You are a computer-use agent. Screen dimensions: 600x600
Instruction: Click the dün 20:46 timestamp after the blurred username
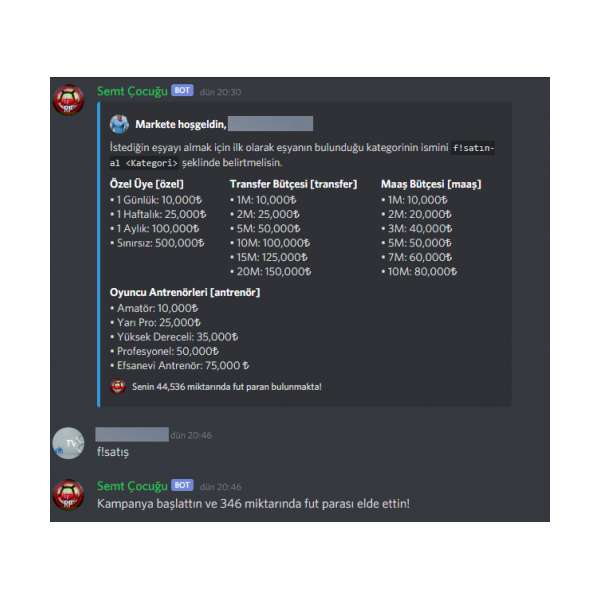[191, 435]
